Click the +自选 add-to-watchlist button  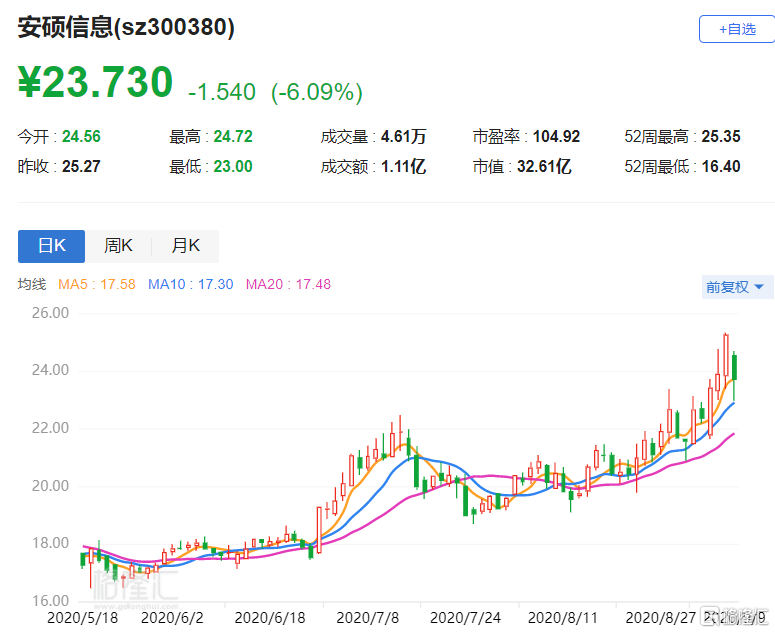[x=737, y=29]
